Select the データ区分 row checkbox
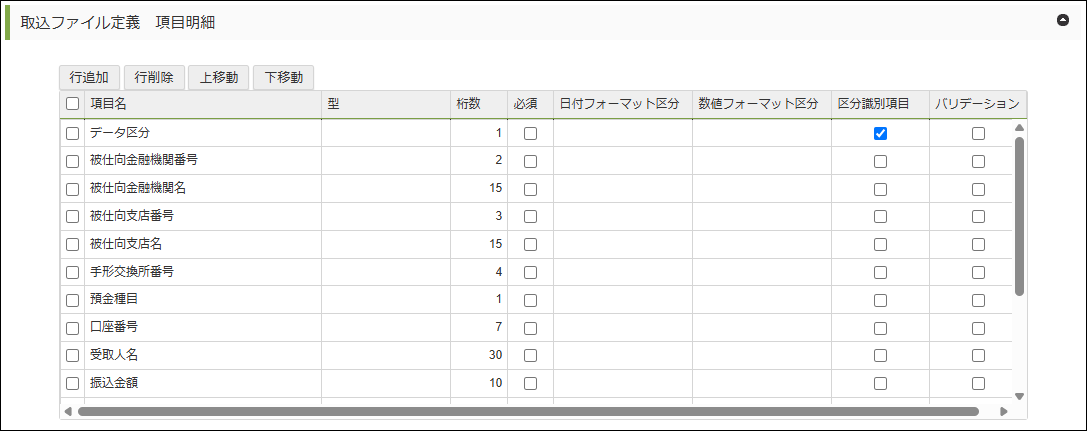The width and height of the screenshot is (1087, 431). (x=72, y=133)
